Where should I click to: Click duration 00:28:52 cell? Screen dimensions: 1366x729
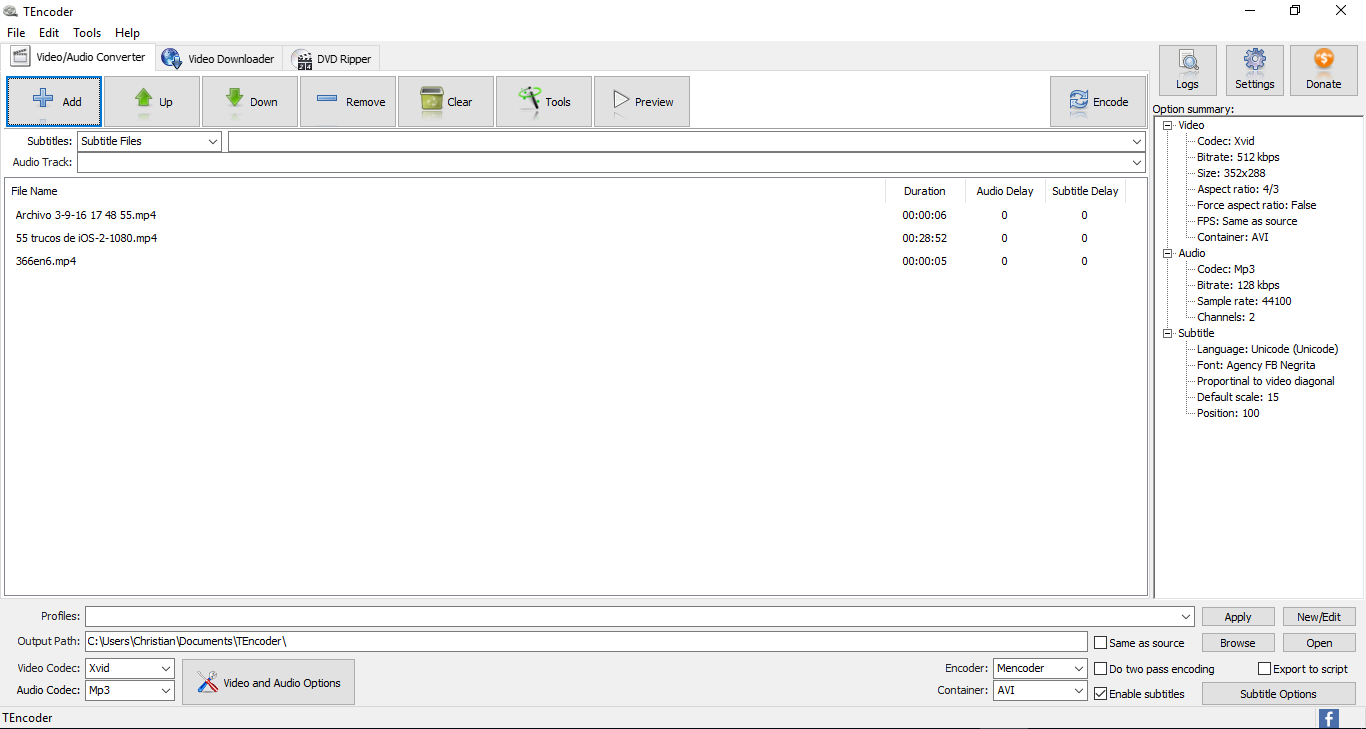(x=925, y=238)
